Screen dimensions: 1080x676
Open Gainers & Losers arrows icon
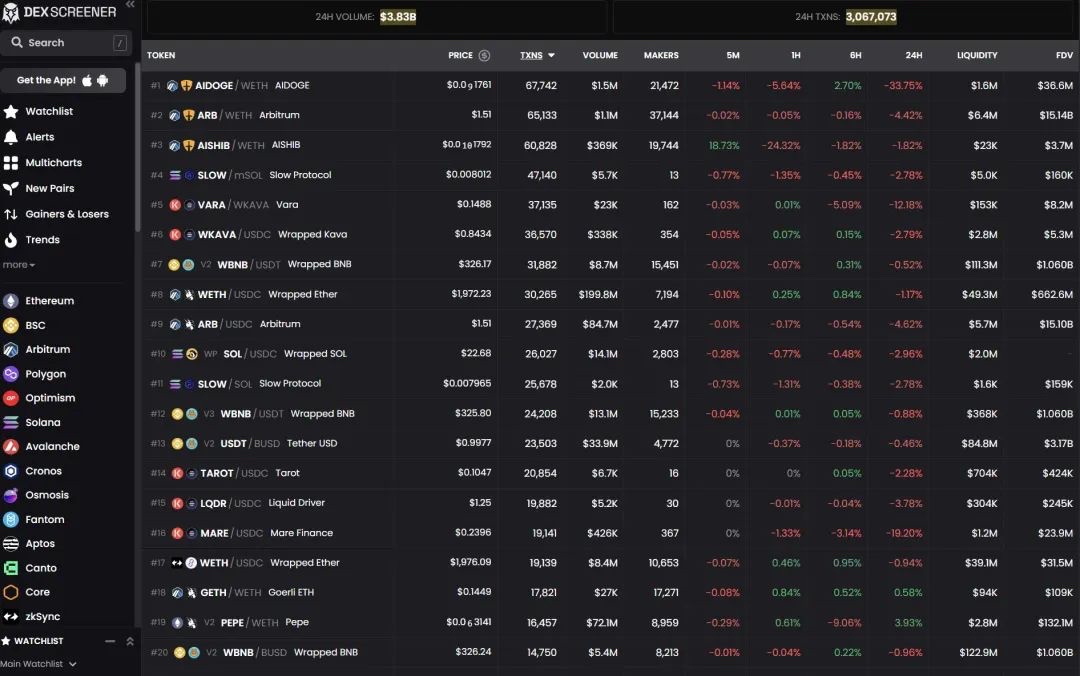tap(11, 214)
